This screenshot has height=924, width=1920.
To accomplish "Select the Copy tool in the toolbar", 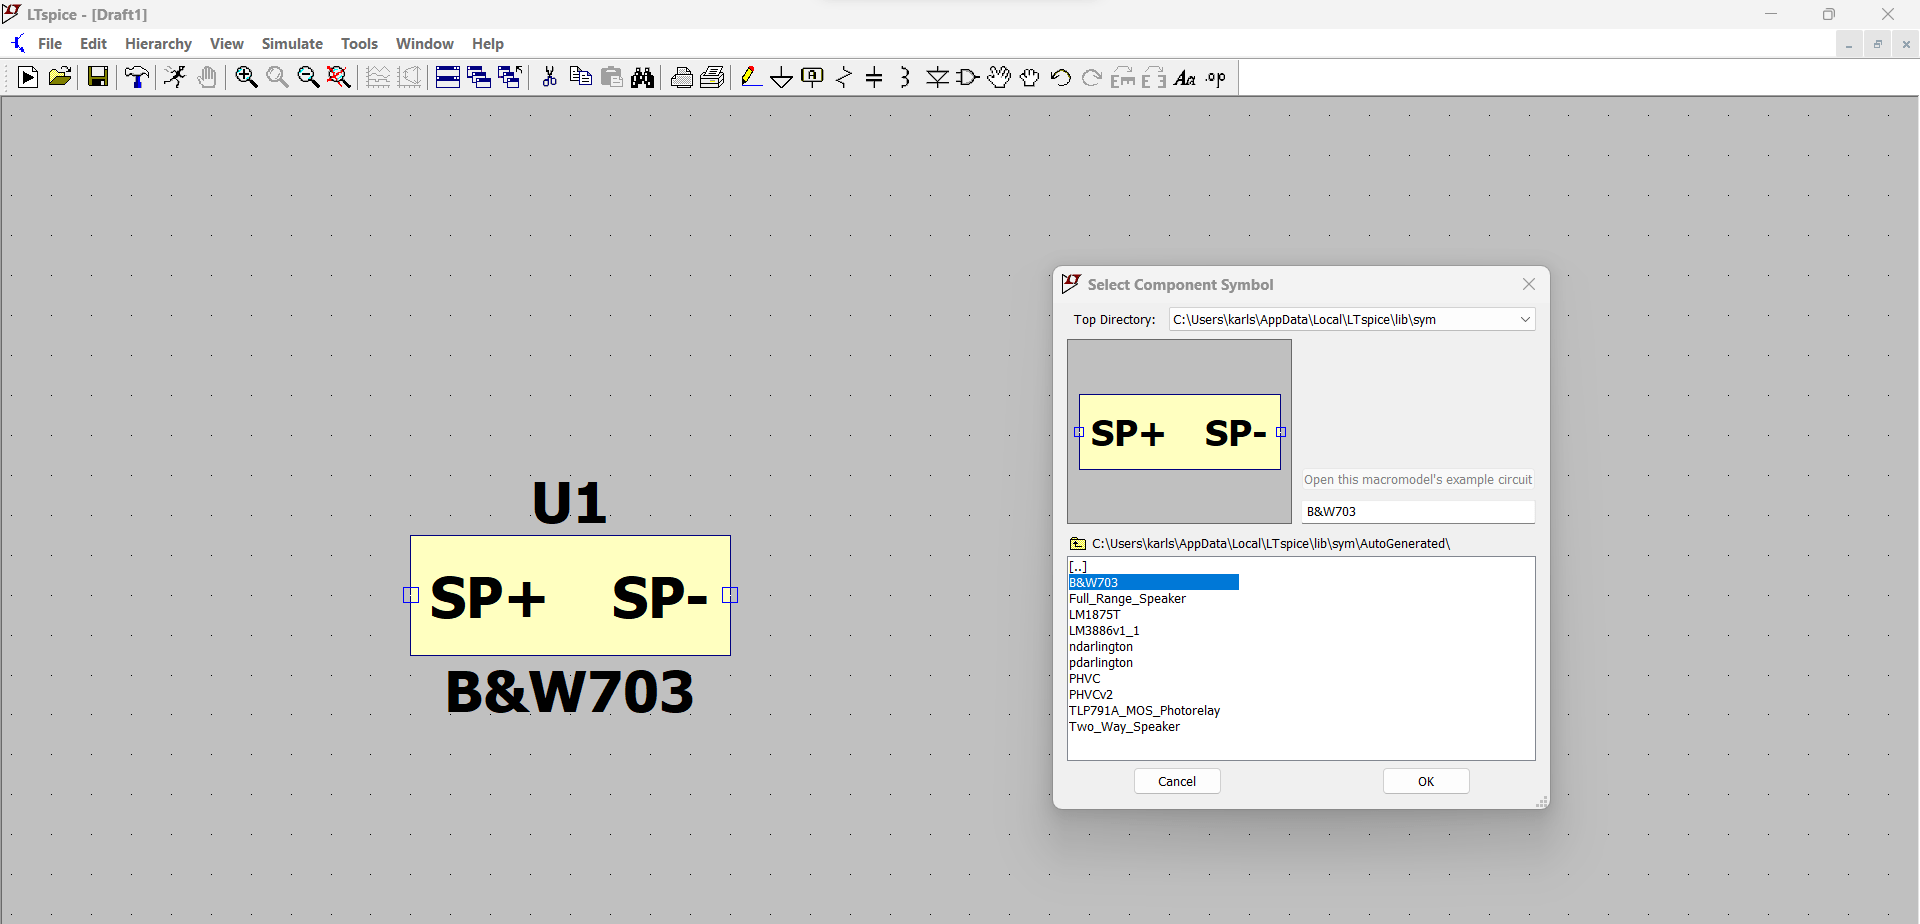I will pyautogui.click(x=580, y=77).
